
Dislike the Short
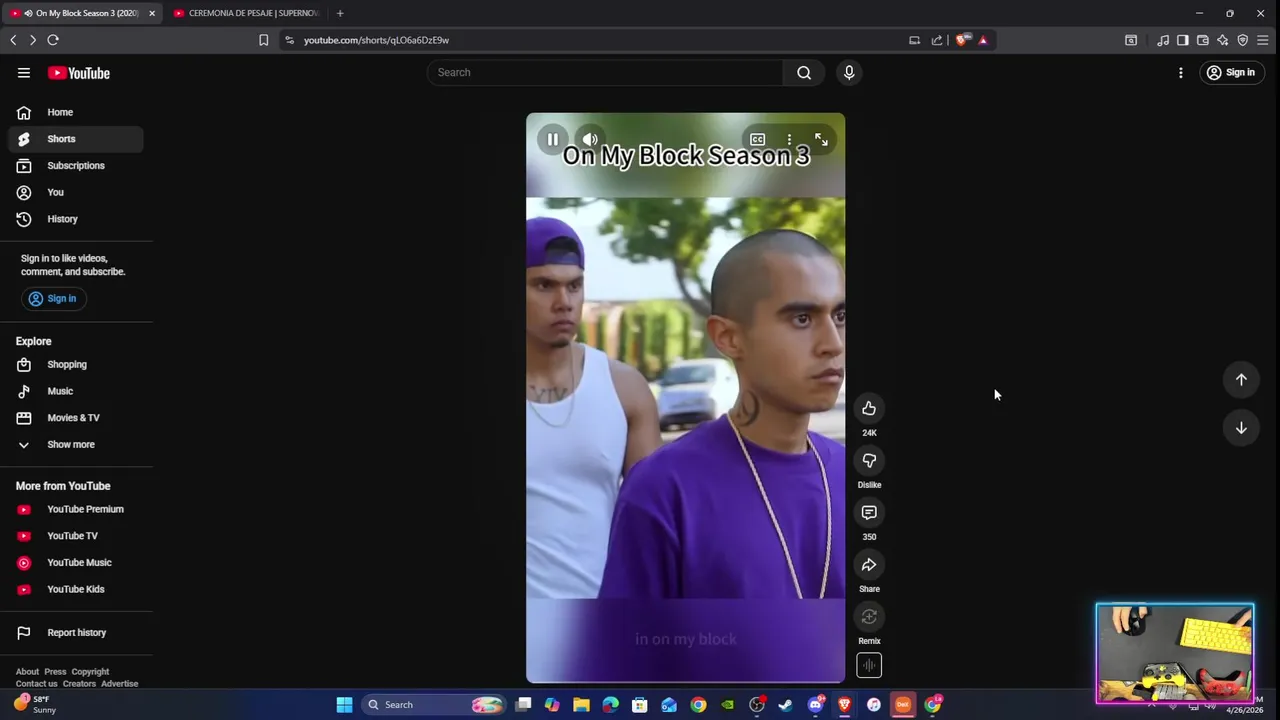[869, 460]
